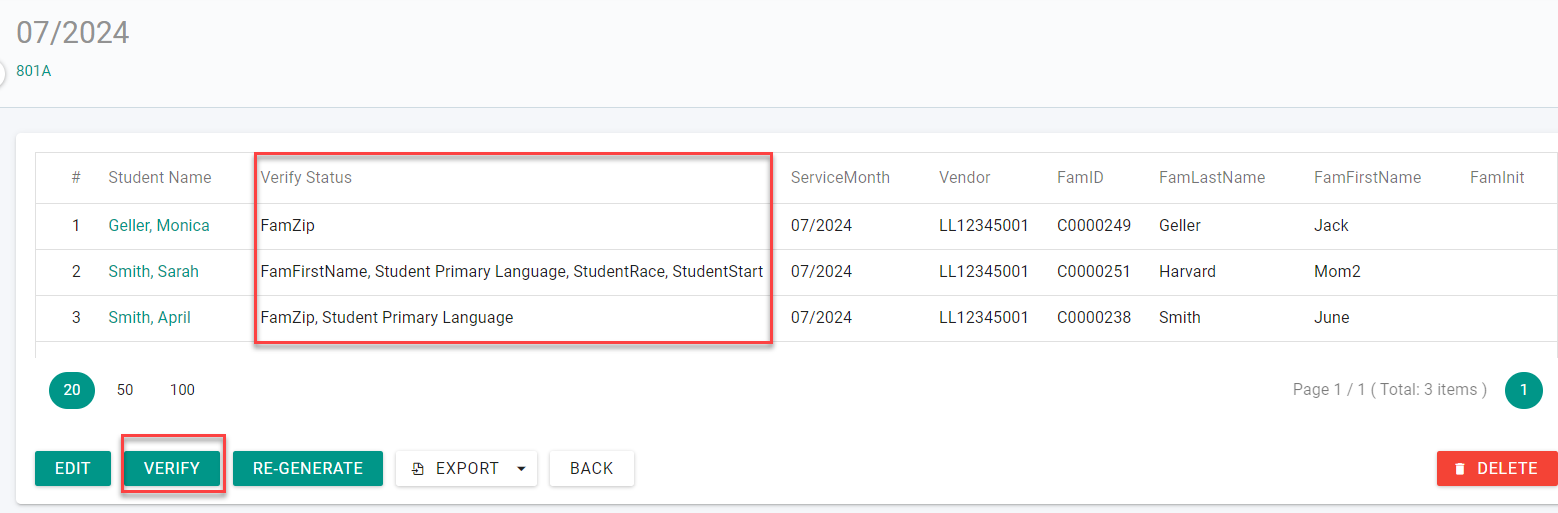1558x513 pixels.
Task: Click the Vendor column header
Action: tap(964, 178)
